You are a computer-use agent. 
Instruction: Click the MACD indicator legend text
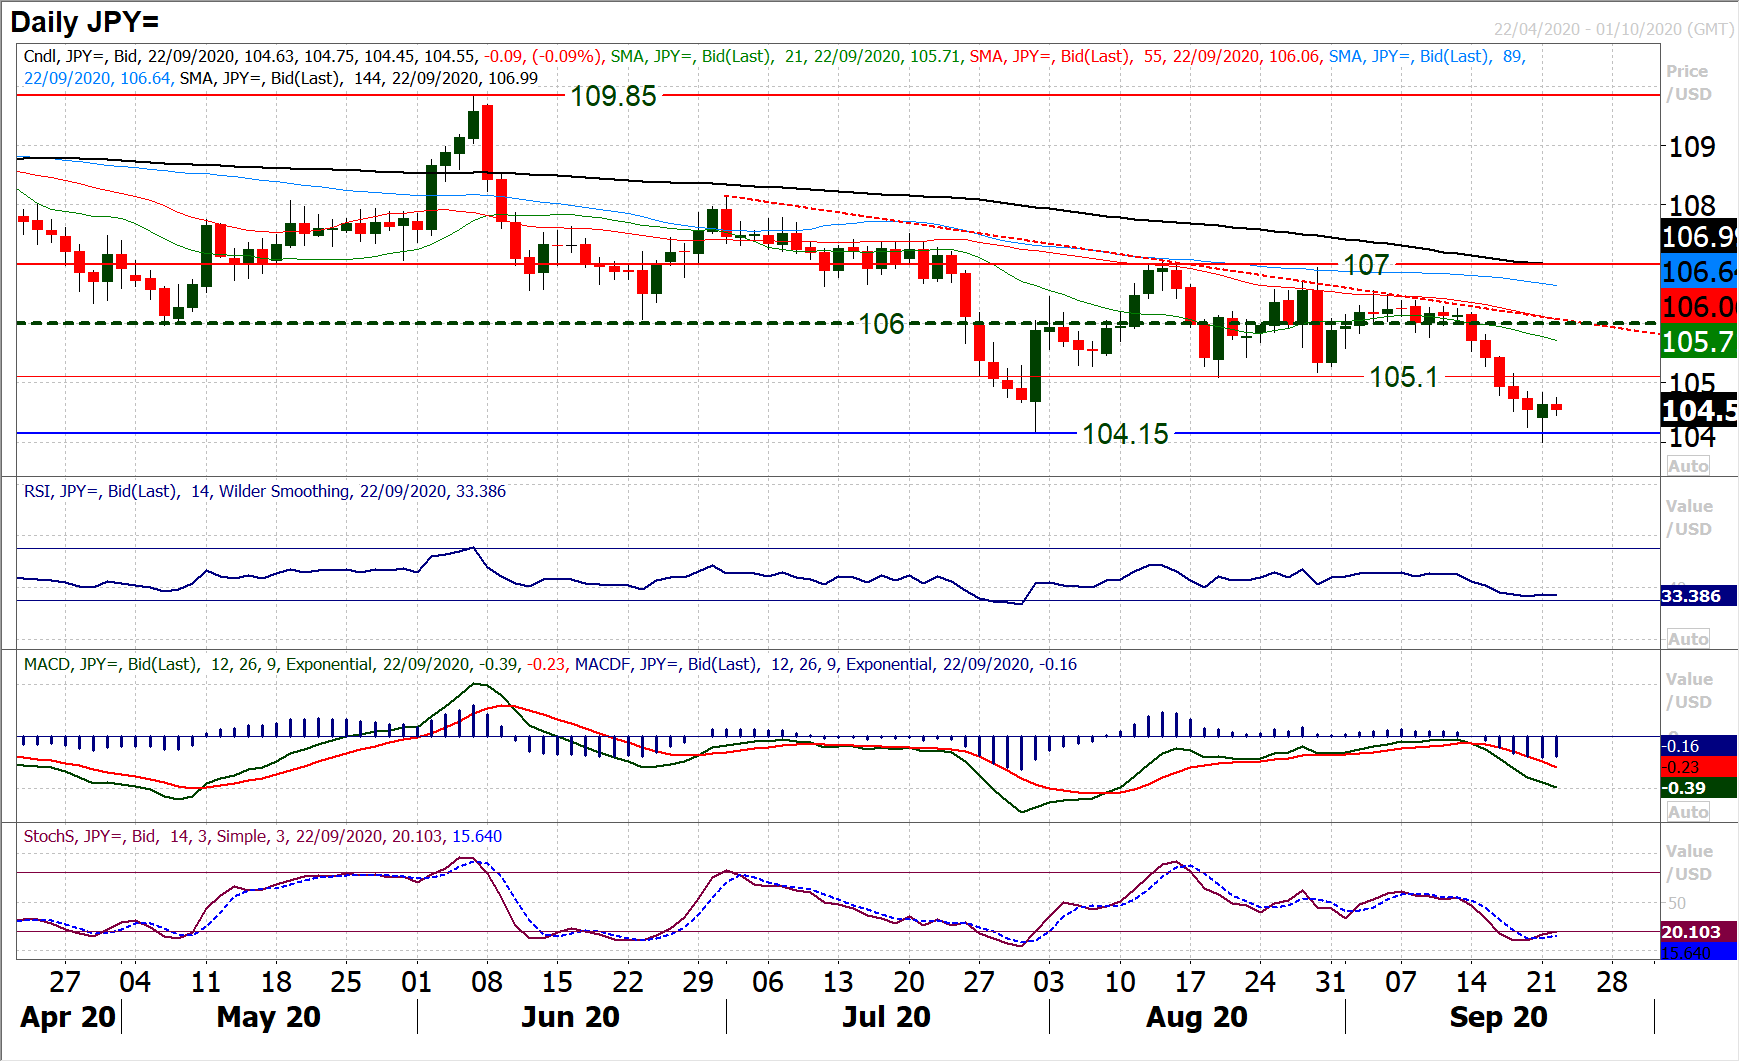pyautogui.click(x=550, y=664)
